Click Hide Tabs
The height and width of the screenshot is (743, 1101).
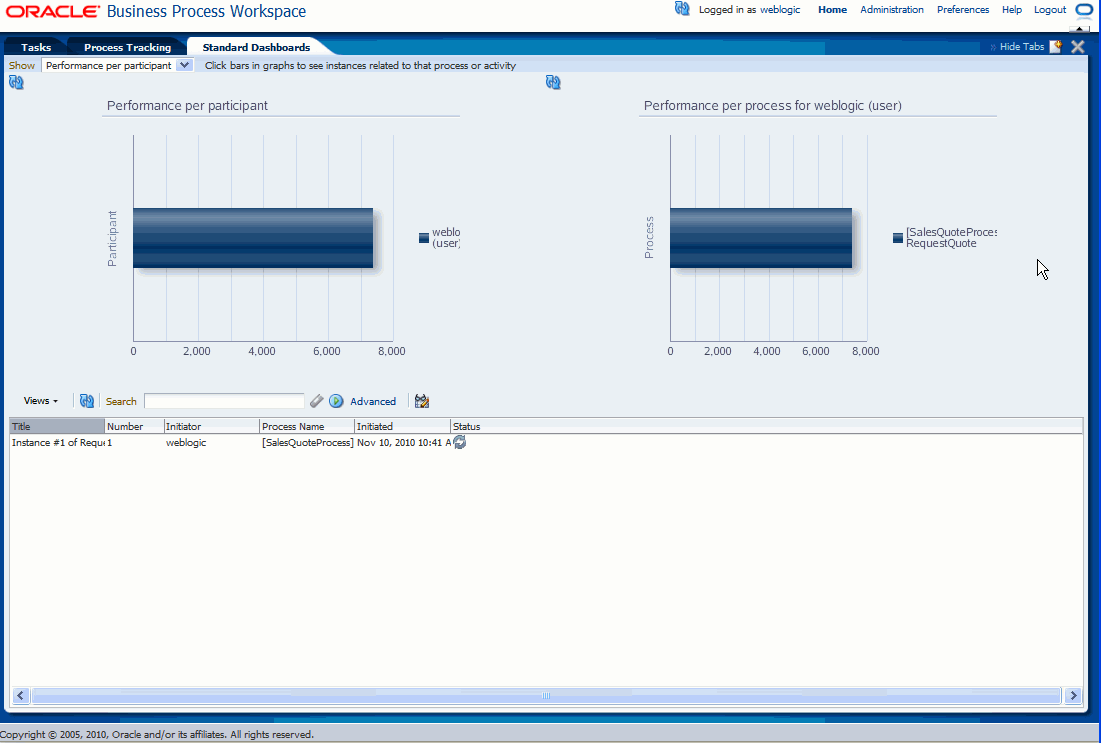pyautogui.click(x=1022, y=46)
